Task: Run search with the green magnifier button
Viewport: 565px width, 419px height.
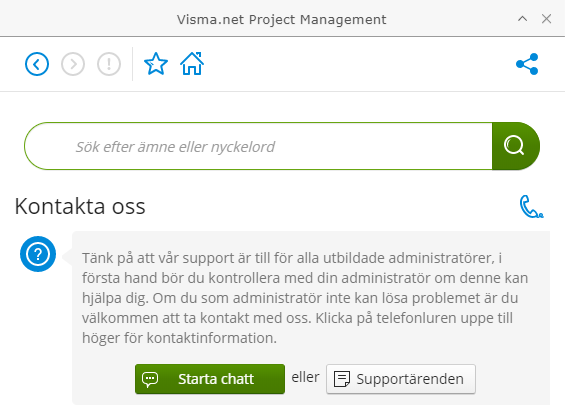Action: pyautogui.click(x=516, y=146)
